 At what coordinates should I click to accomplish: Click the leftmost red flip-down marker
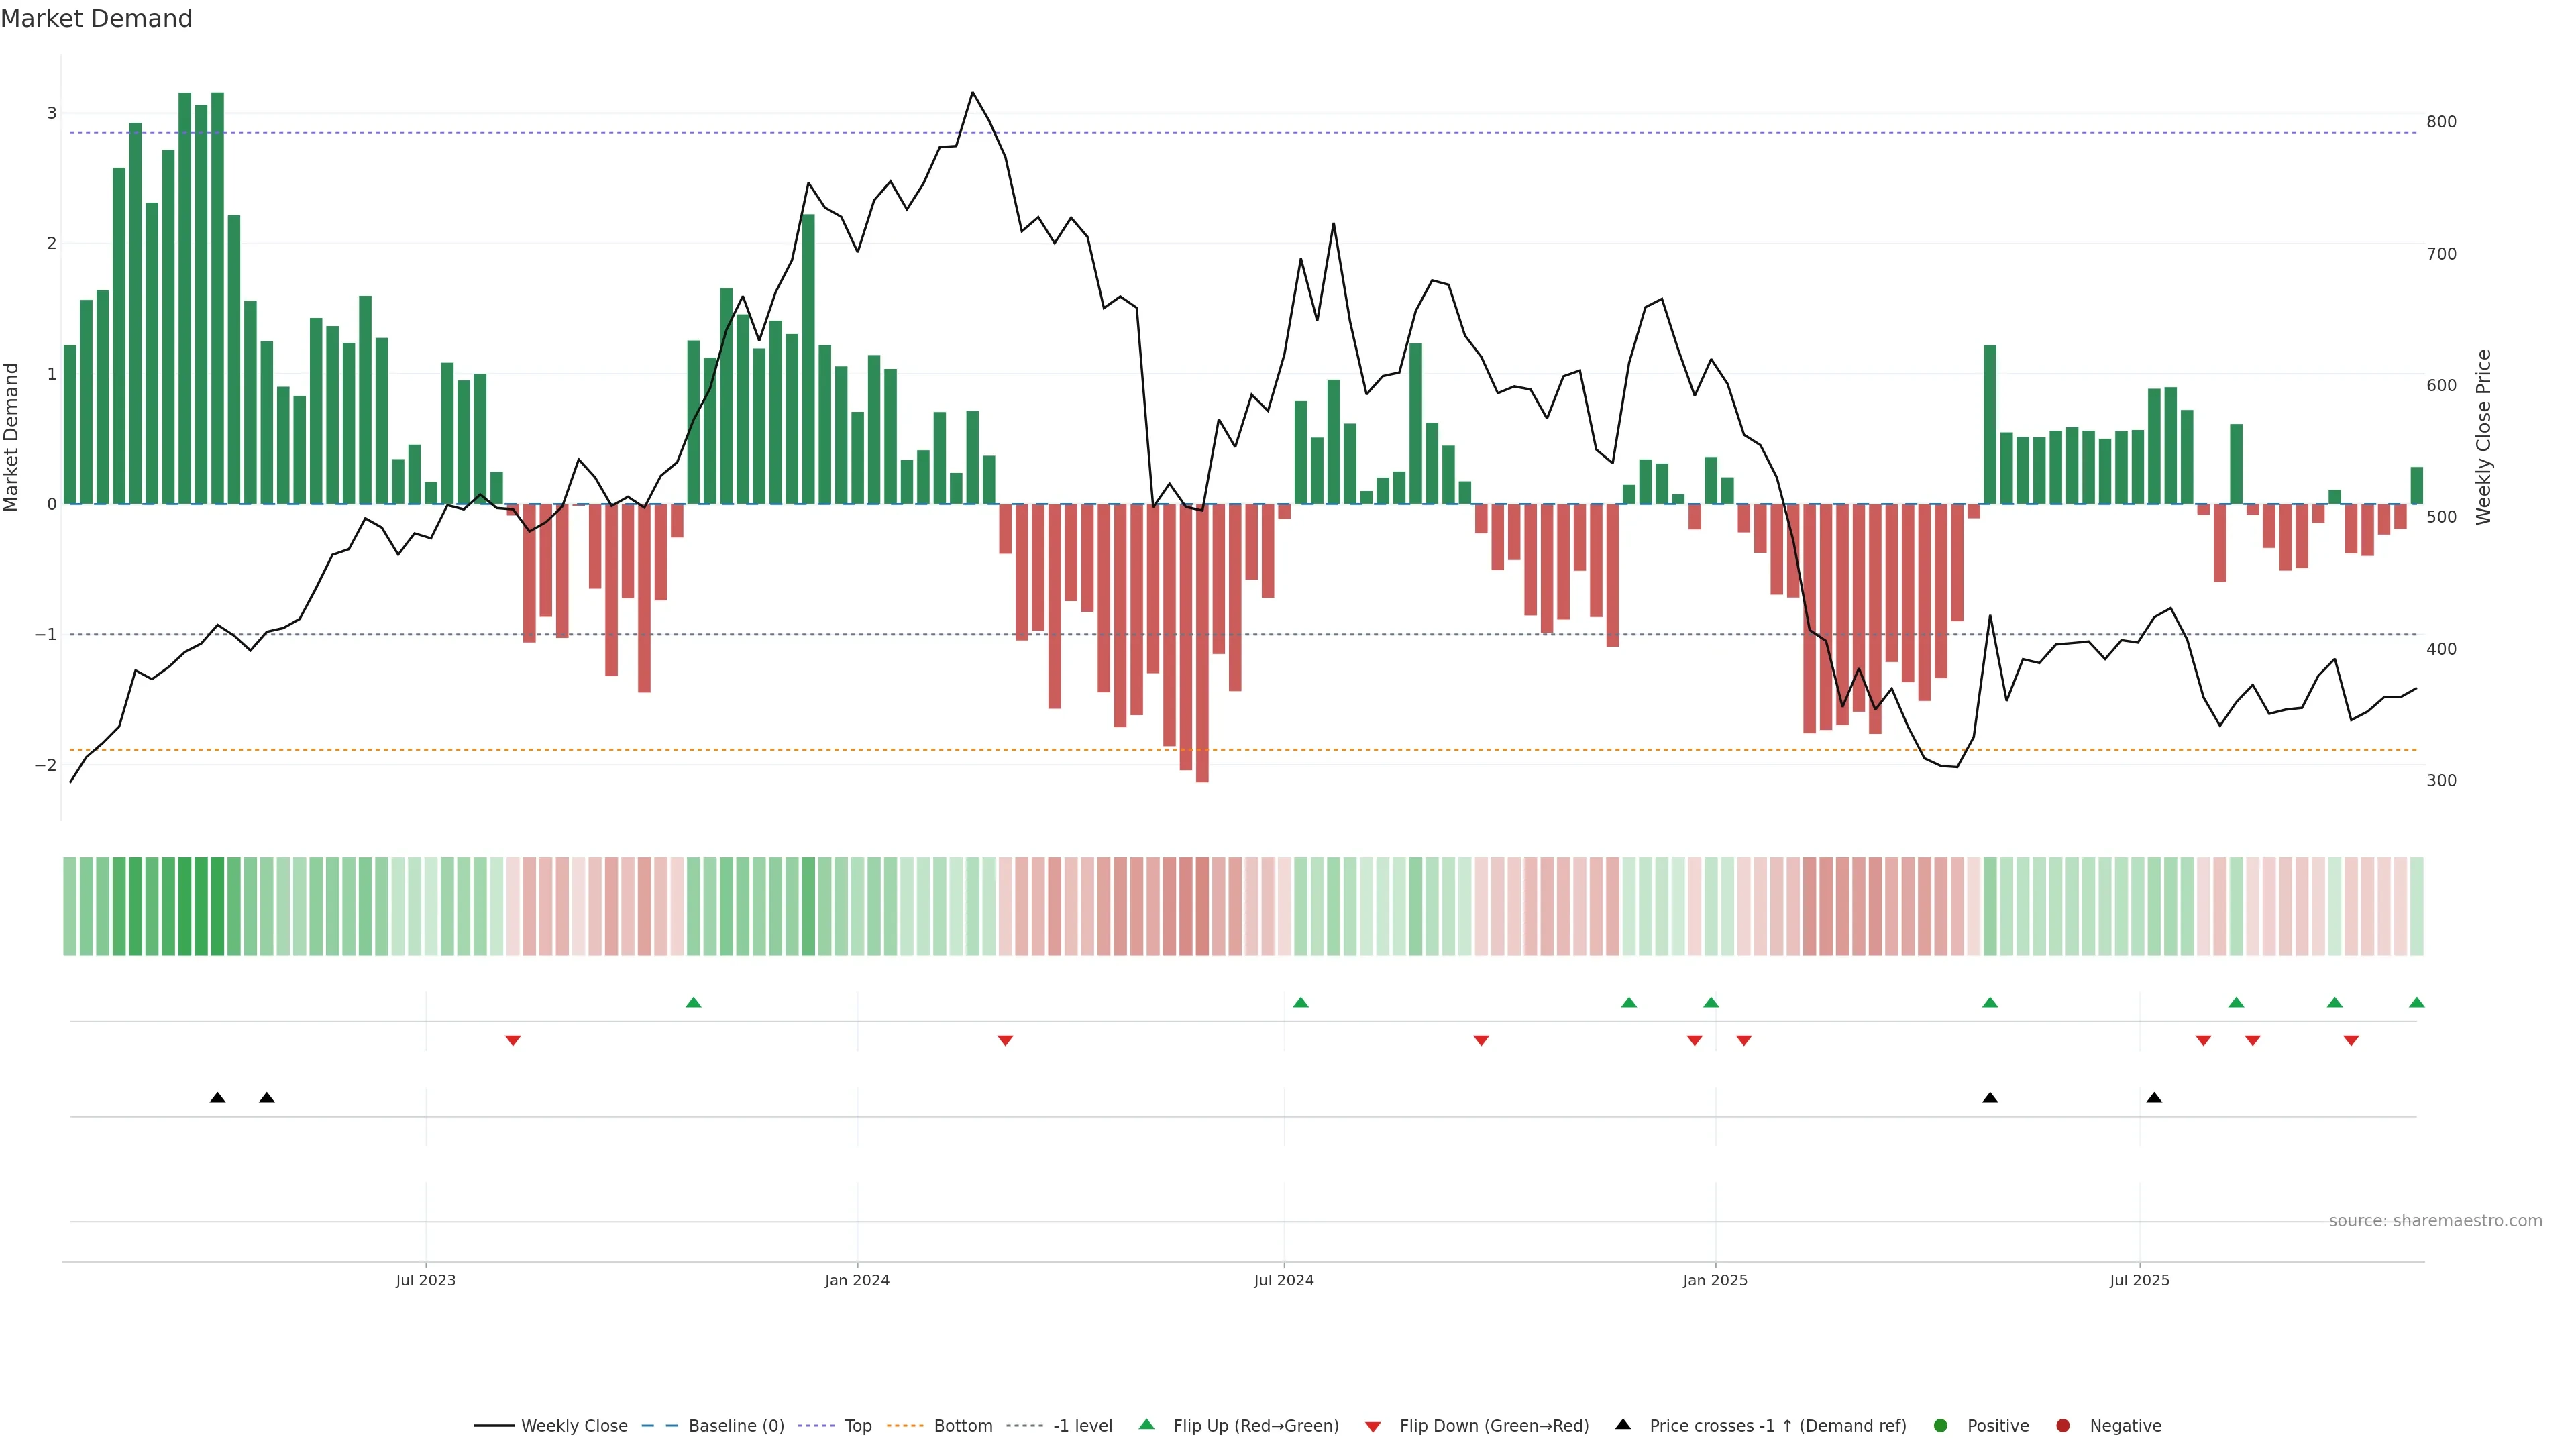pyautogui.click(x=513, y=1041)
